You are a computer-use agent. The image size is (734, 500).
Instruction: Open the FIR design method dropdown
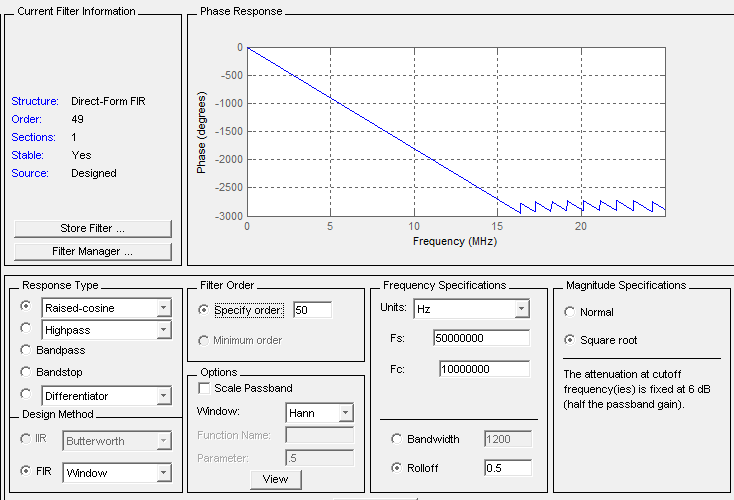pyautogui.click(x=163, y=472)
